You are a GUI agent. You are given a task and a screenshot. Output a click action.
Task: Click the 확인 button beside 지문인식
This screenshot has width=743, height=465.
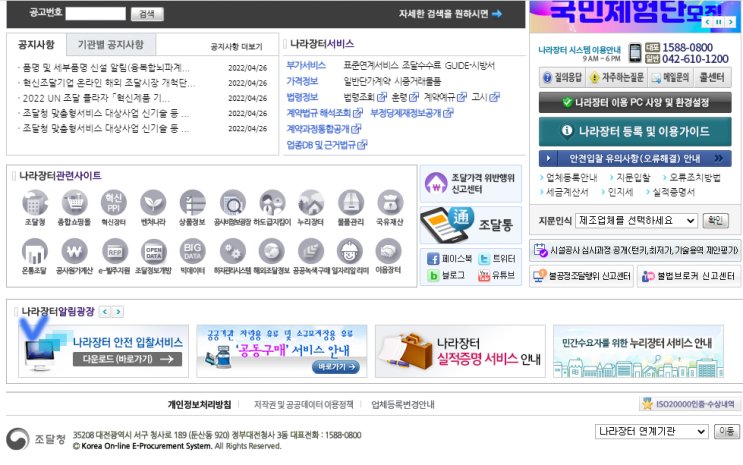(x=715, y=220)
